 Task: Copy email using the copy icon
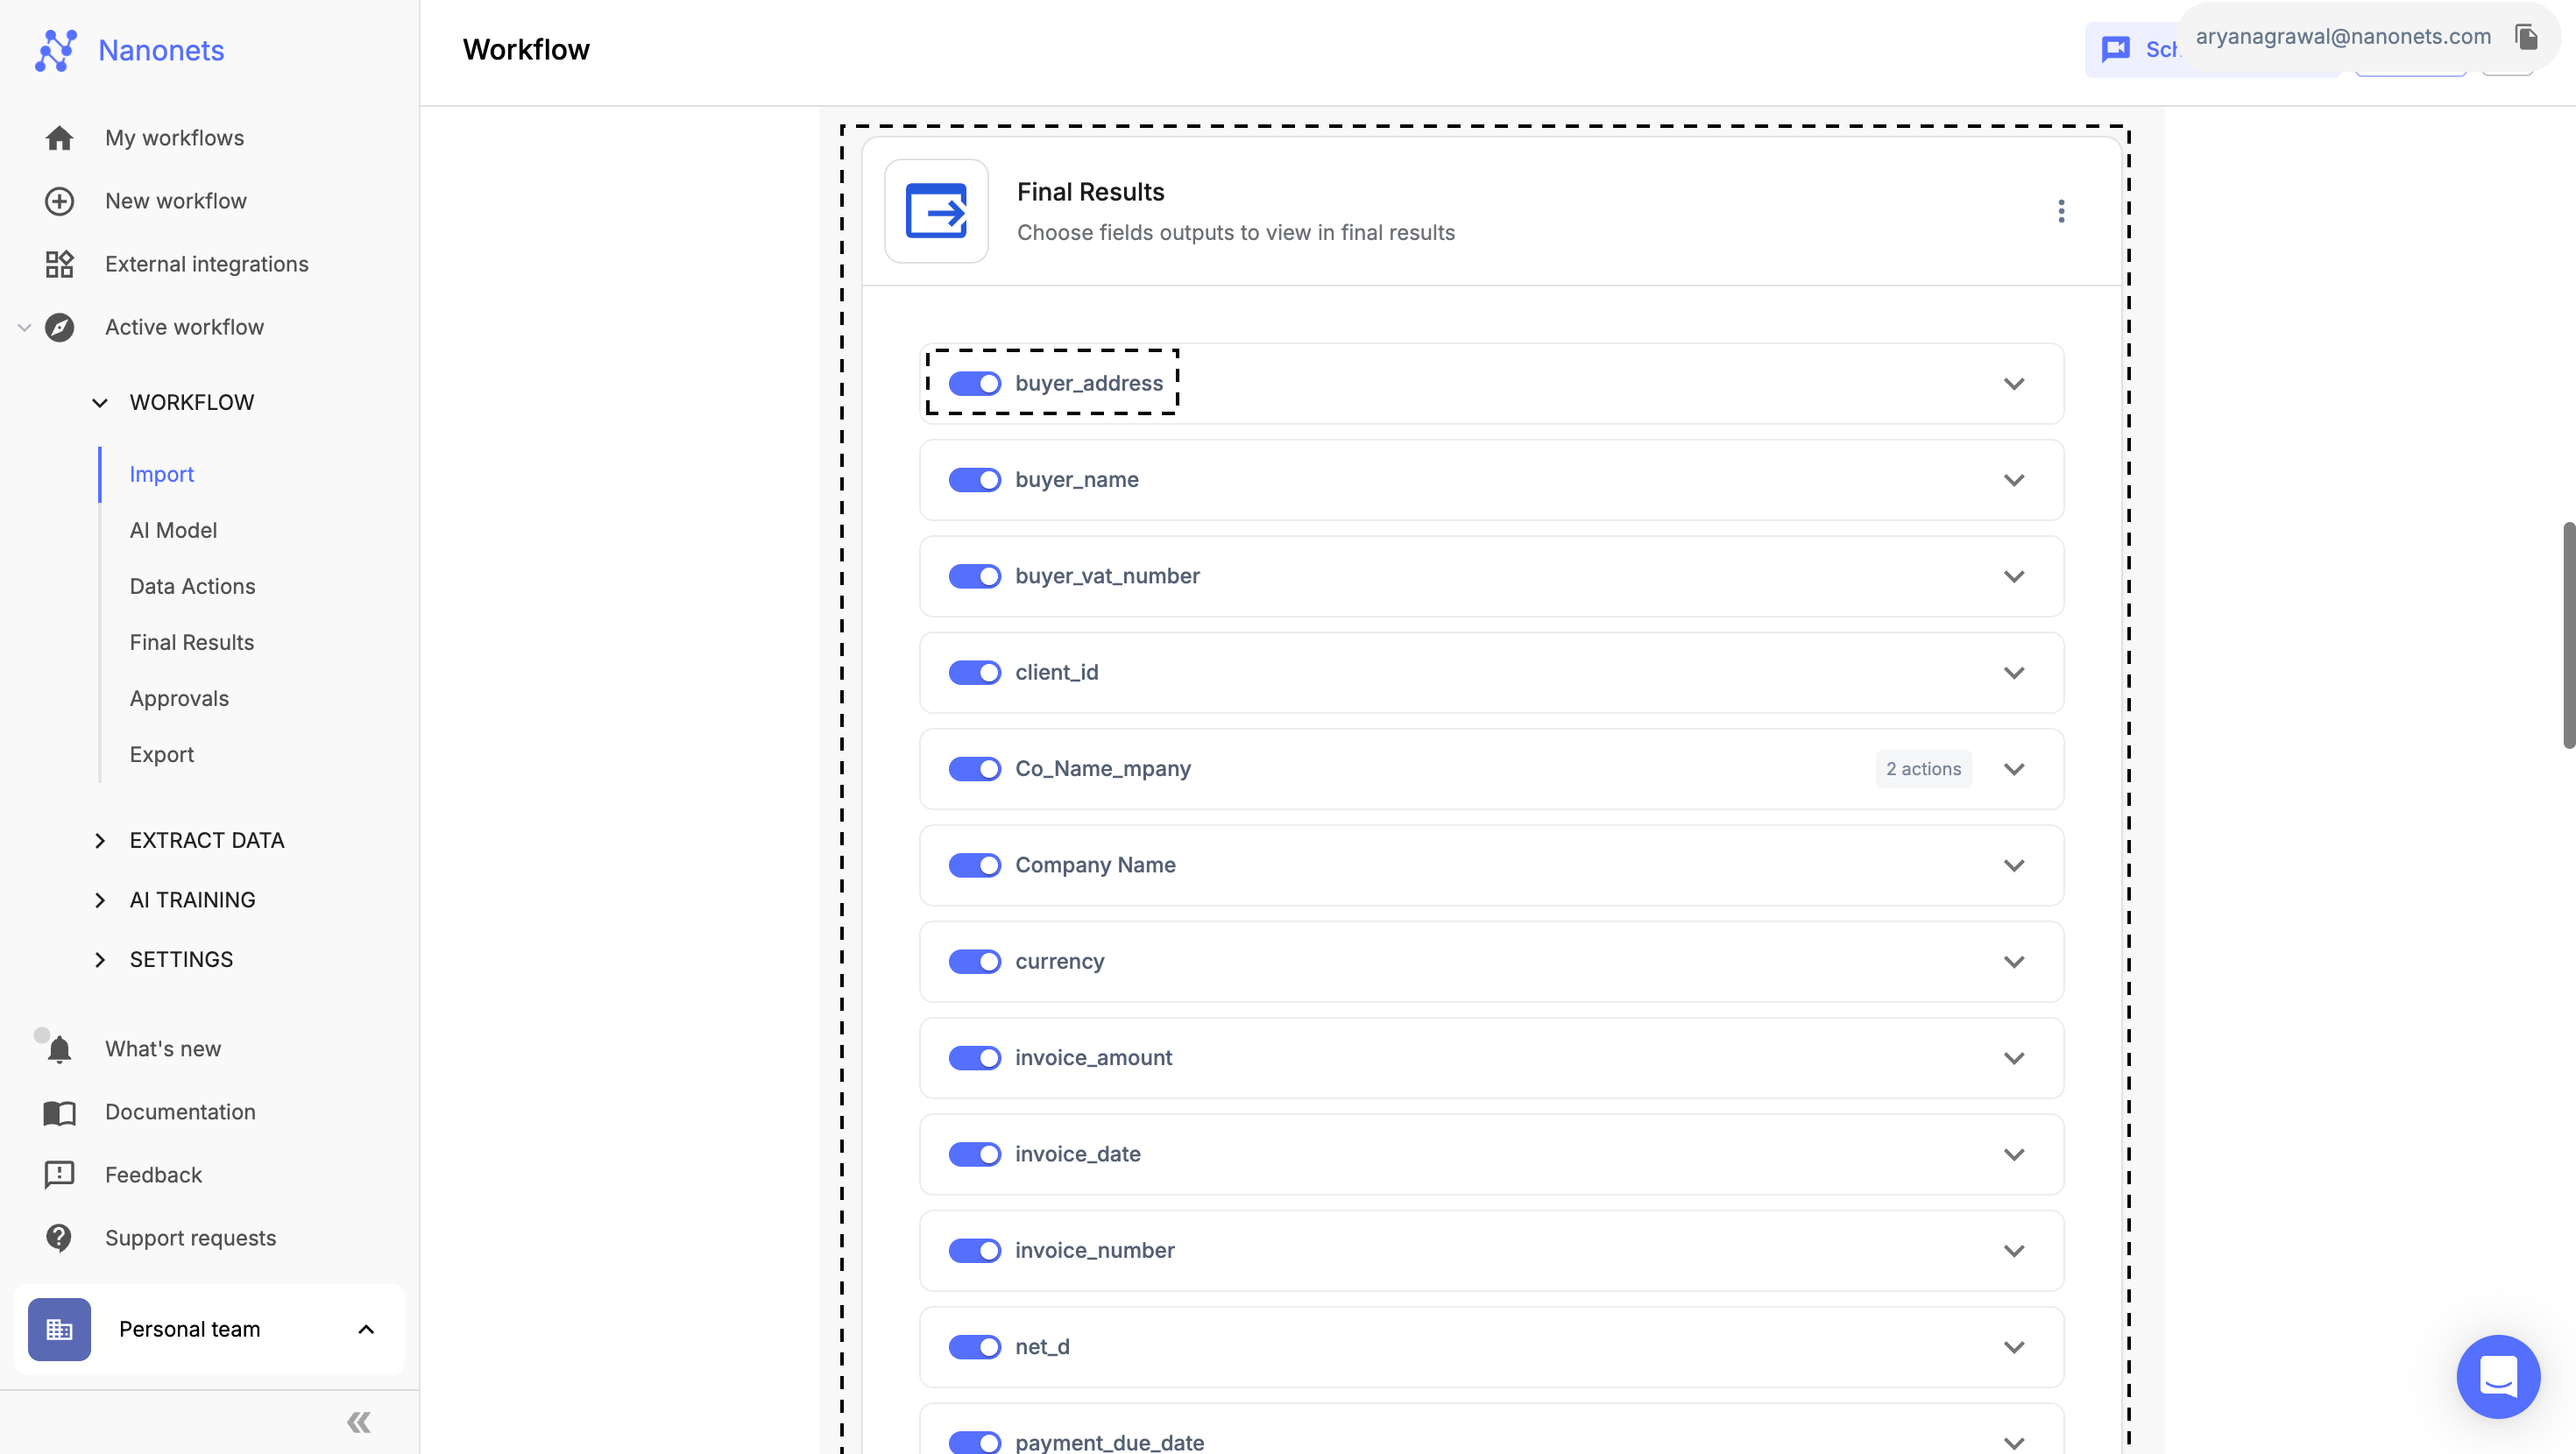click(2526, 37)
